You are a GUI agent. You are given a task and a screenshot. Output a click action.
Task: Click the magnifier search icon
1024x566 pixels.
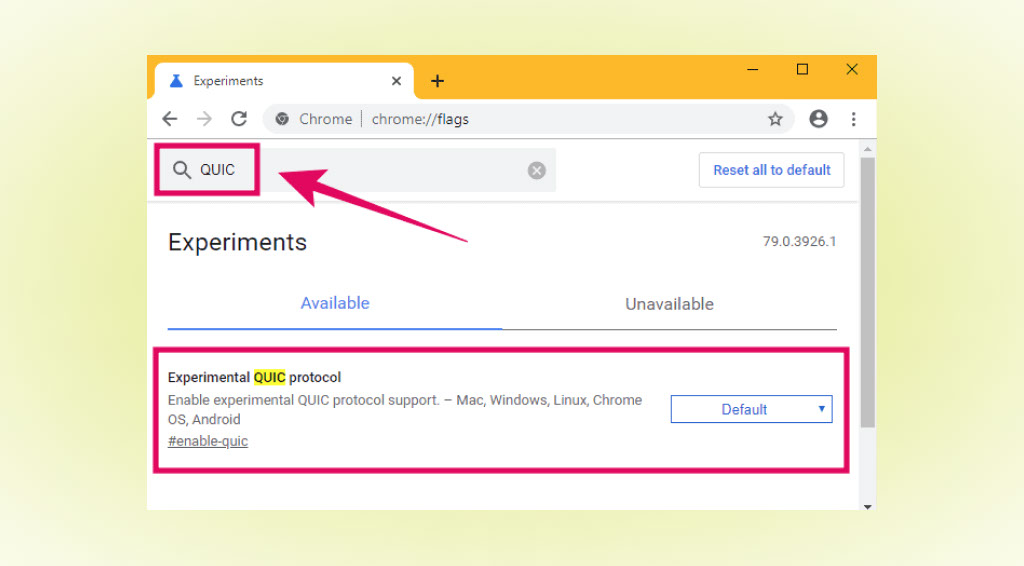(182, 170)
